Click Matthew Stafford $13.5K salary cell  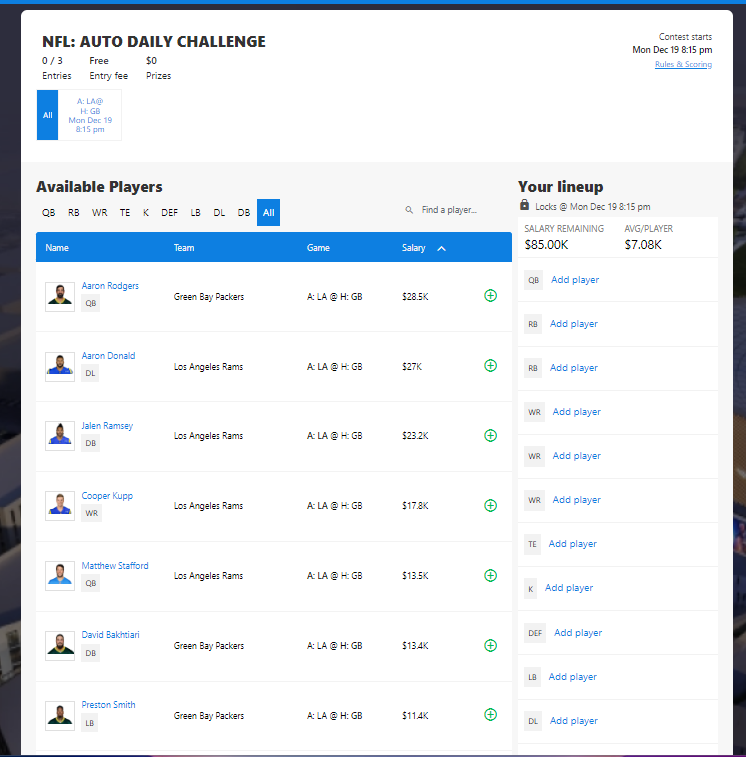pos(415,576)
